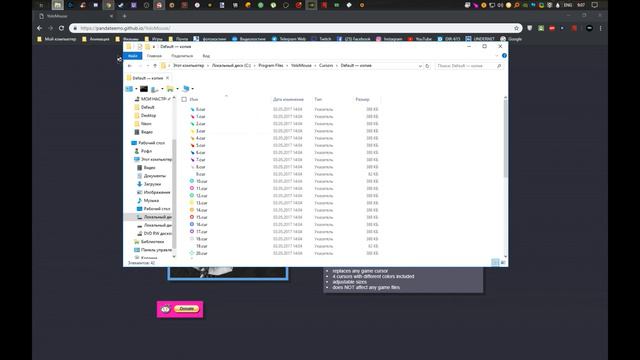Click the green folder toolbar icon
This screenshot has height=360, width=640.
pyautogui.click(x=170, y=89)
